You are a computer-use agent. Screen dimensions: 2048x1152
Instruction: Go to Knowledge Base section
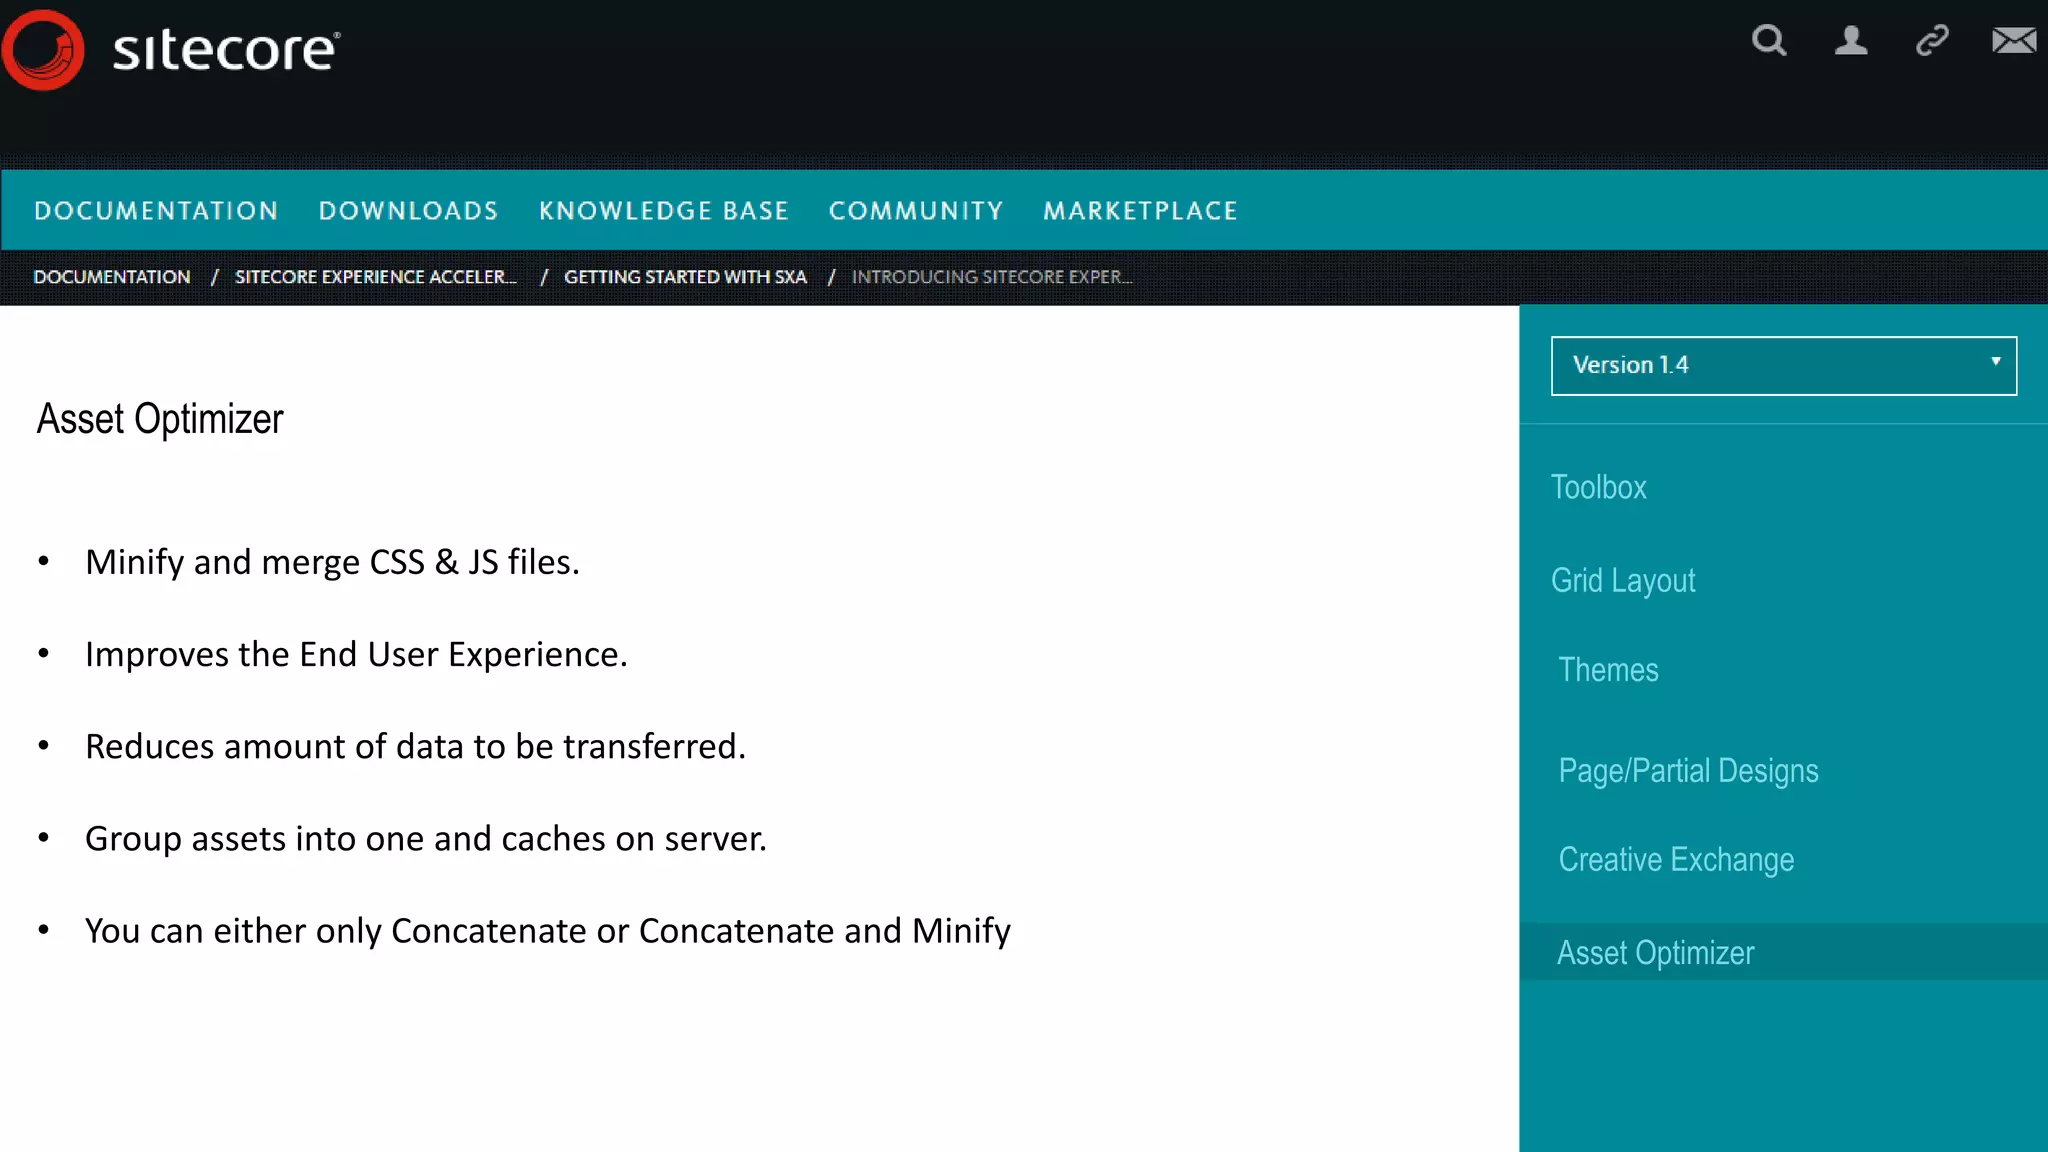pos(664,211)
